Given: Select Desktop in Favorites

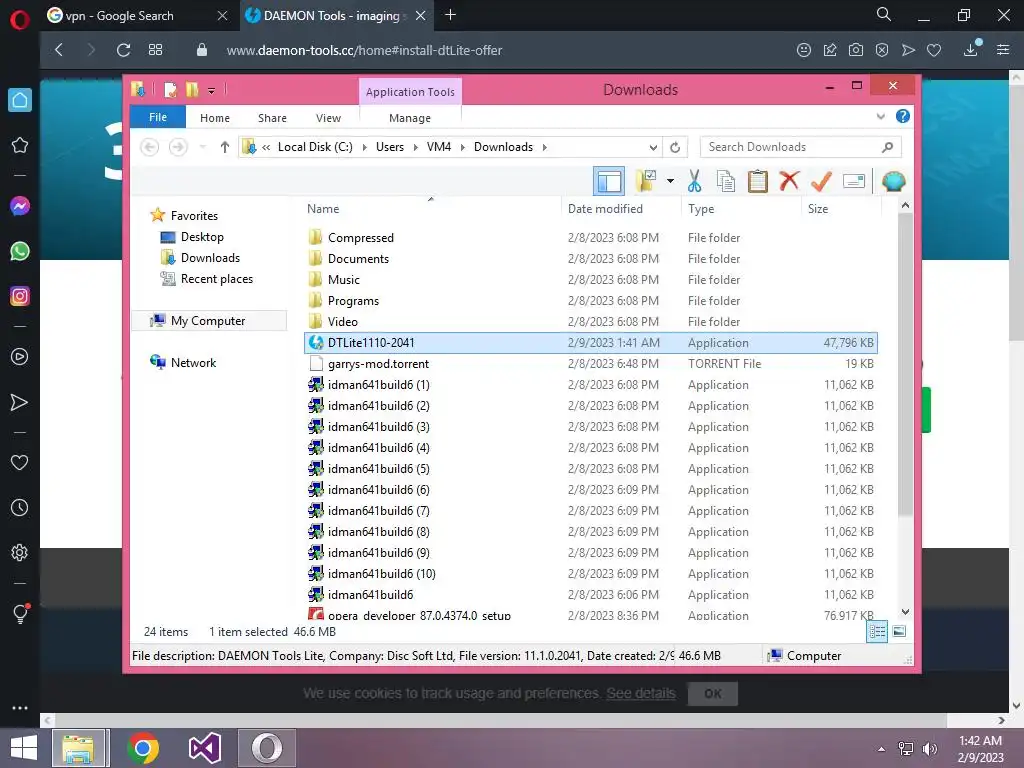Looking at the screenshot, I should click(x=202, y=237).
